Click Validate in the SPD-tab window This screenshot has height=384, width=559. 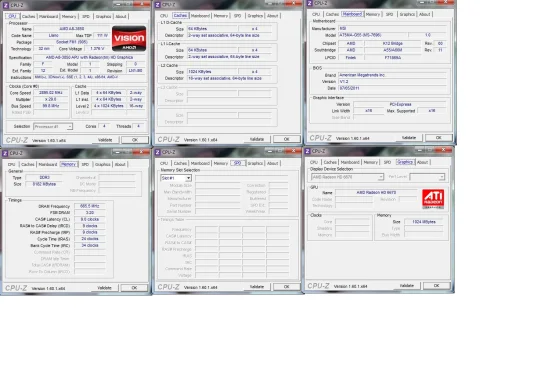257,287
